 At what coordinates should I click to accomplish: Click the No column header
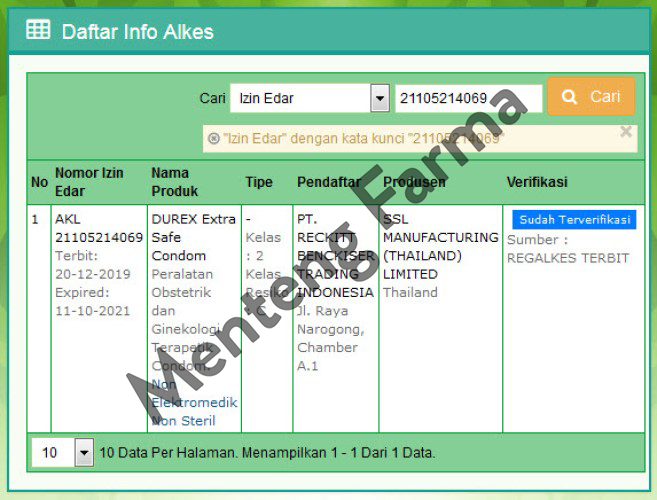pos(39,182)
